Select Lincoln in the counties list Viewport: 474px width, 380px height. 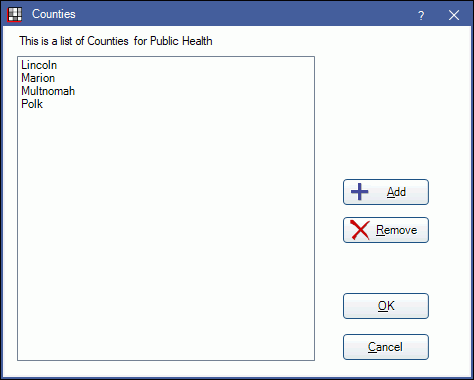coord(39,65)
